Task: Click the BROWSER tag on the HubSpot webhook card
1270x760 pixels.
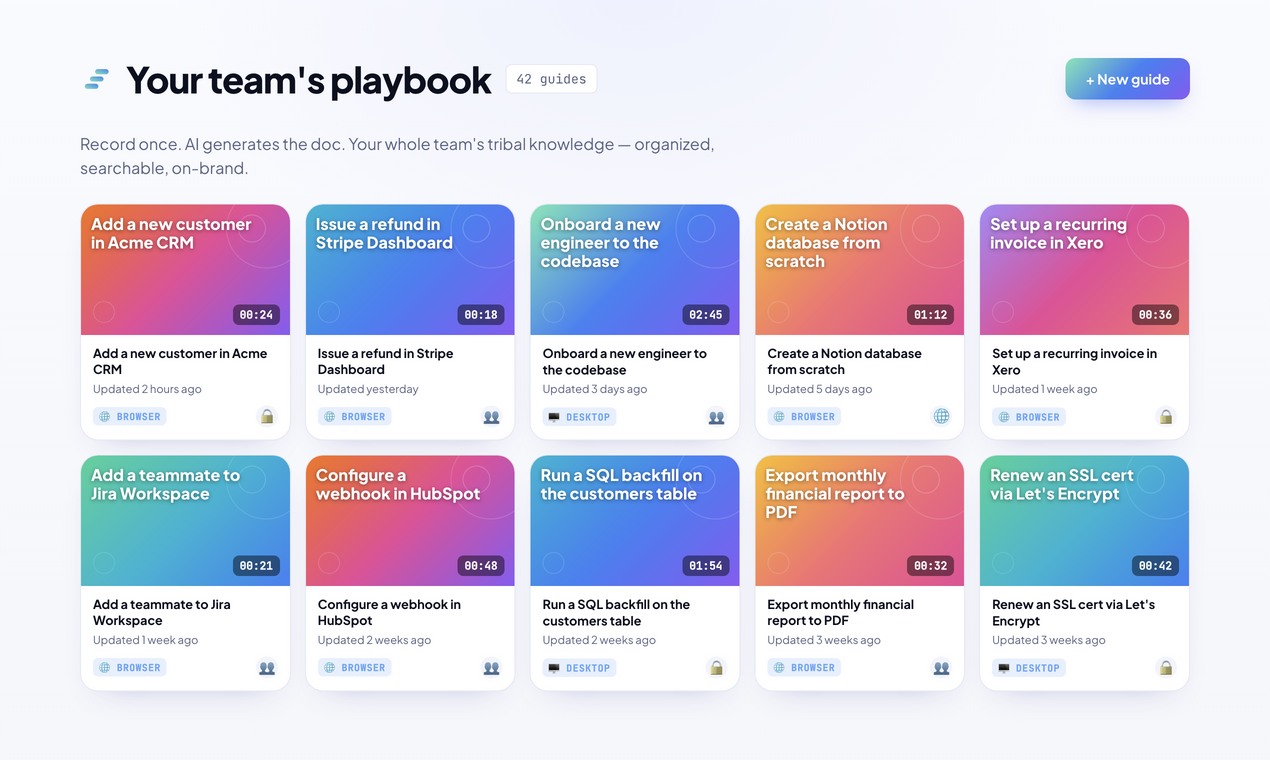Action: pyautogui.click(x=355, y=668)
